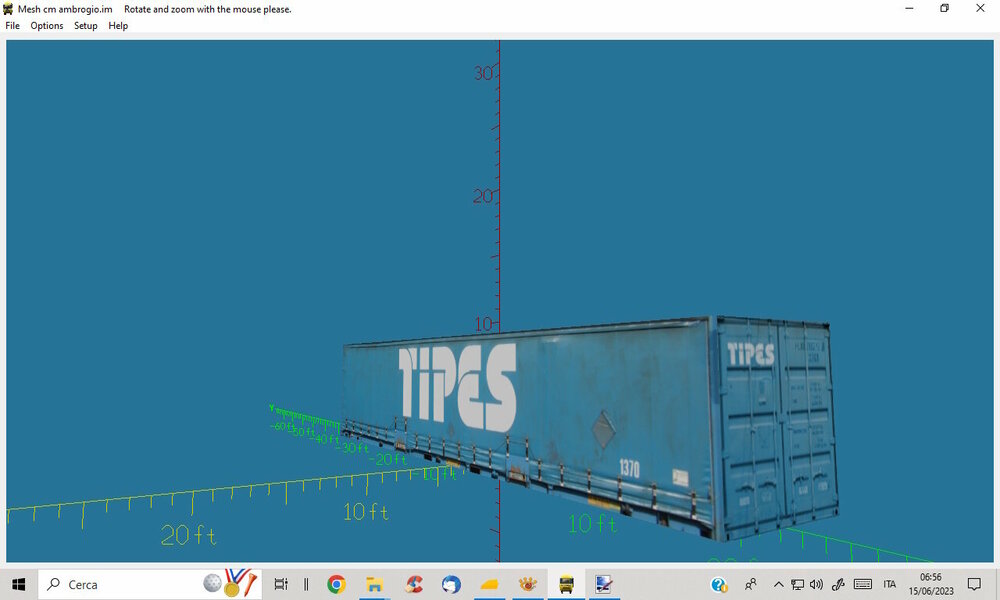Open the XnView eye icon in taskbar
The width and height of the screenshot is (1000, 600).
[x=527, y=584]
